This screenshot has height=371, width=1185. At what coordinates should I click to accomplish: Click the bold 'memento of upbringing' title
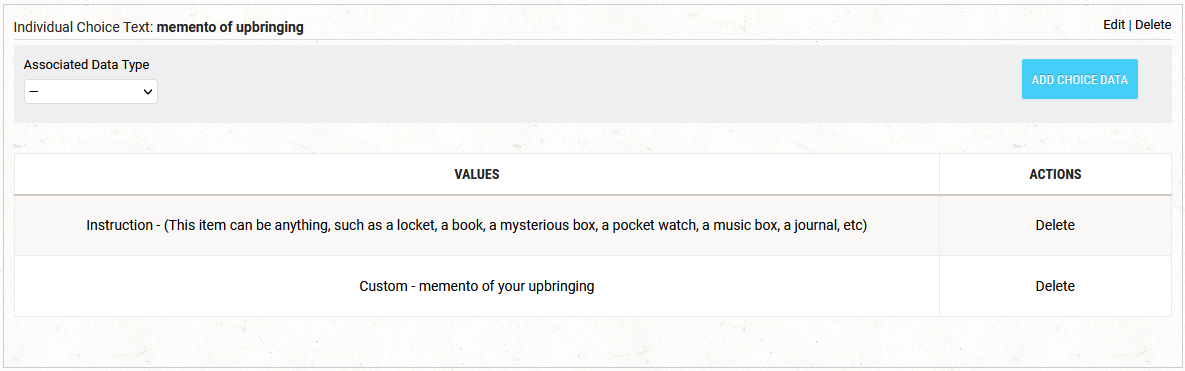[230, 28]
